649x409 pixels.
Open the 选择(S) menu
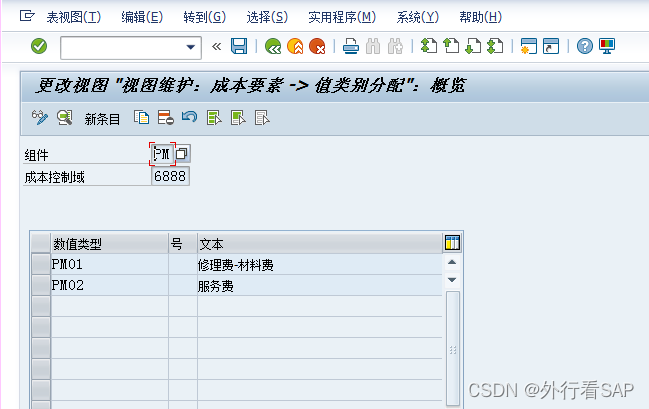click(x=267, y=17)
